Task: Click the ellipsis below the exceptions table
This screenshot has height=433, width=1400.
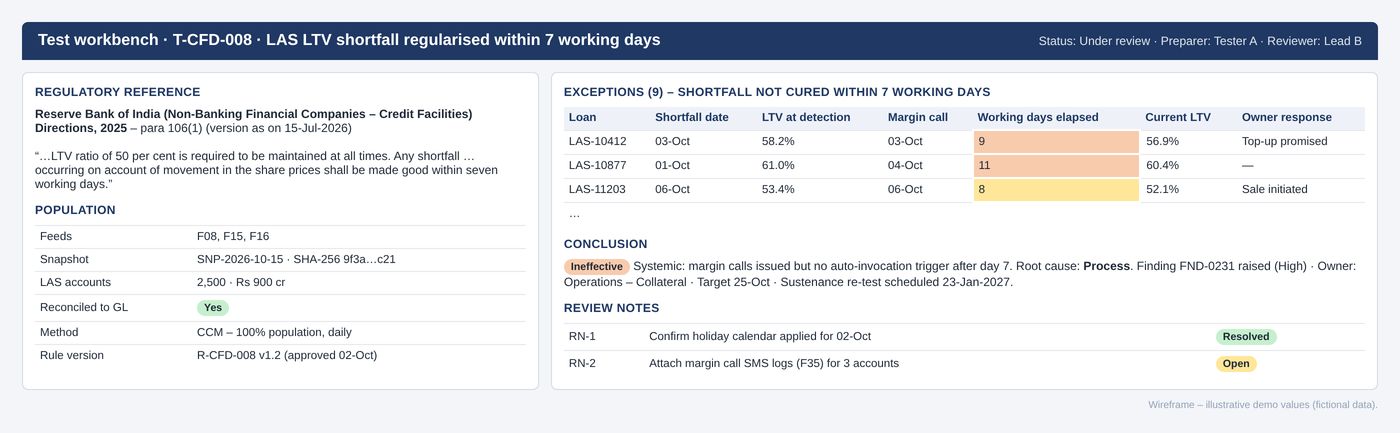Action: pyautogui.click(x=574, y=214)
